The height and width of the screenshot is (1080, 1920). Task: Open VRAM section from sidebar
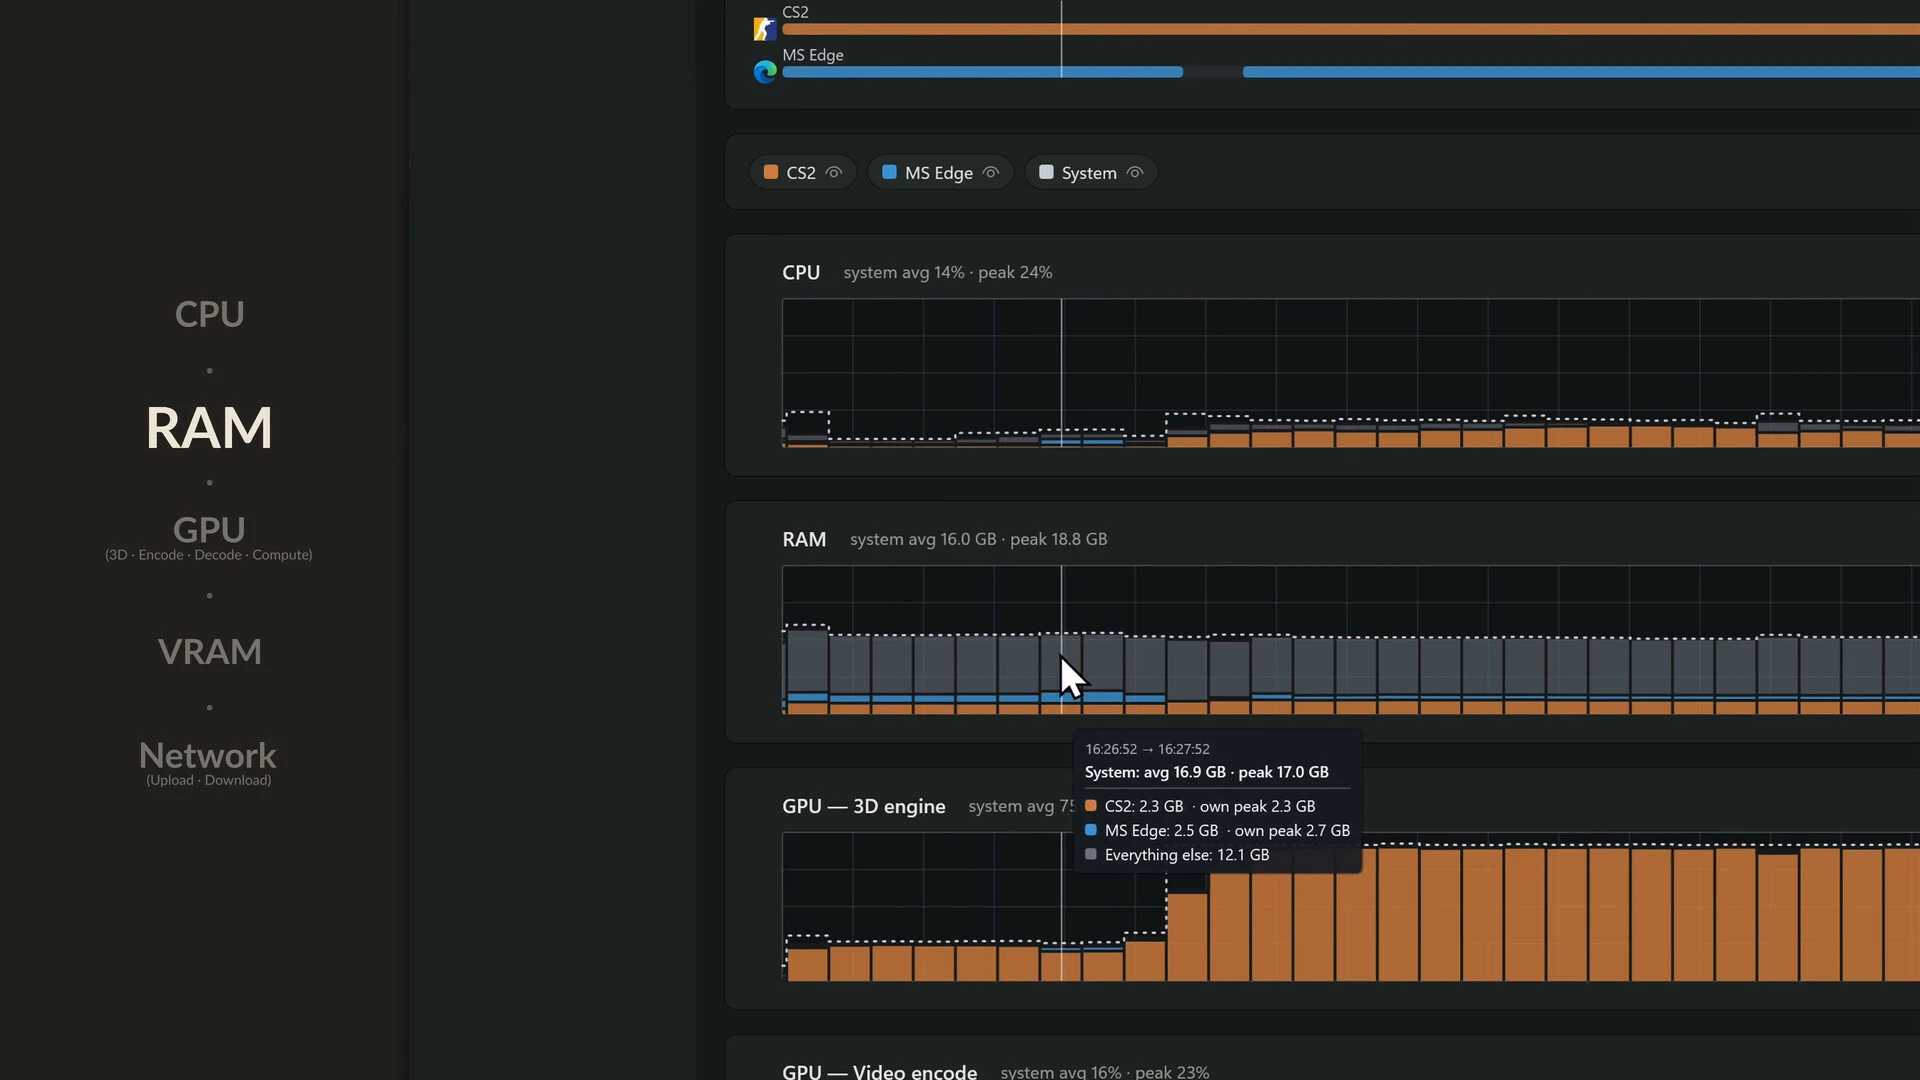point(209,652)
